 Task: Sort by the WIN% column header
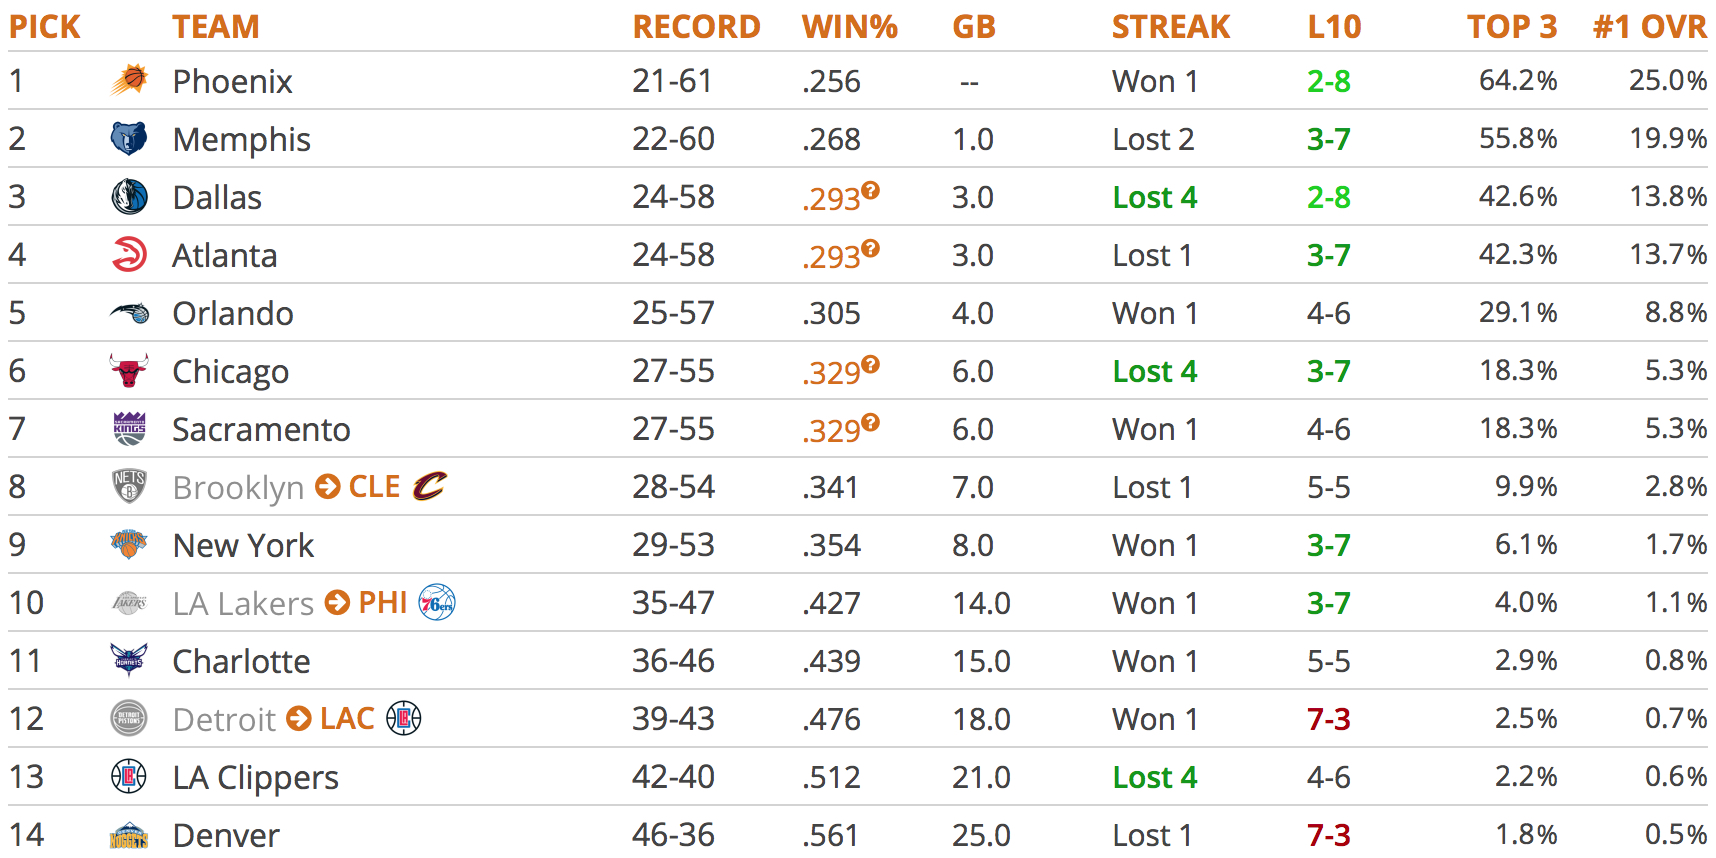[x=849, y=27]
